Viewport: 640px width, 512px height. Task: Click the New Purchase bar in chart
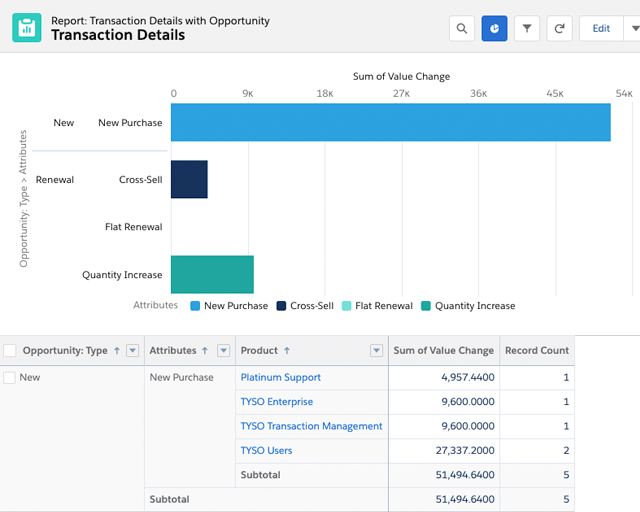coord(390,123)
